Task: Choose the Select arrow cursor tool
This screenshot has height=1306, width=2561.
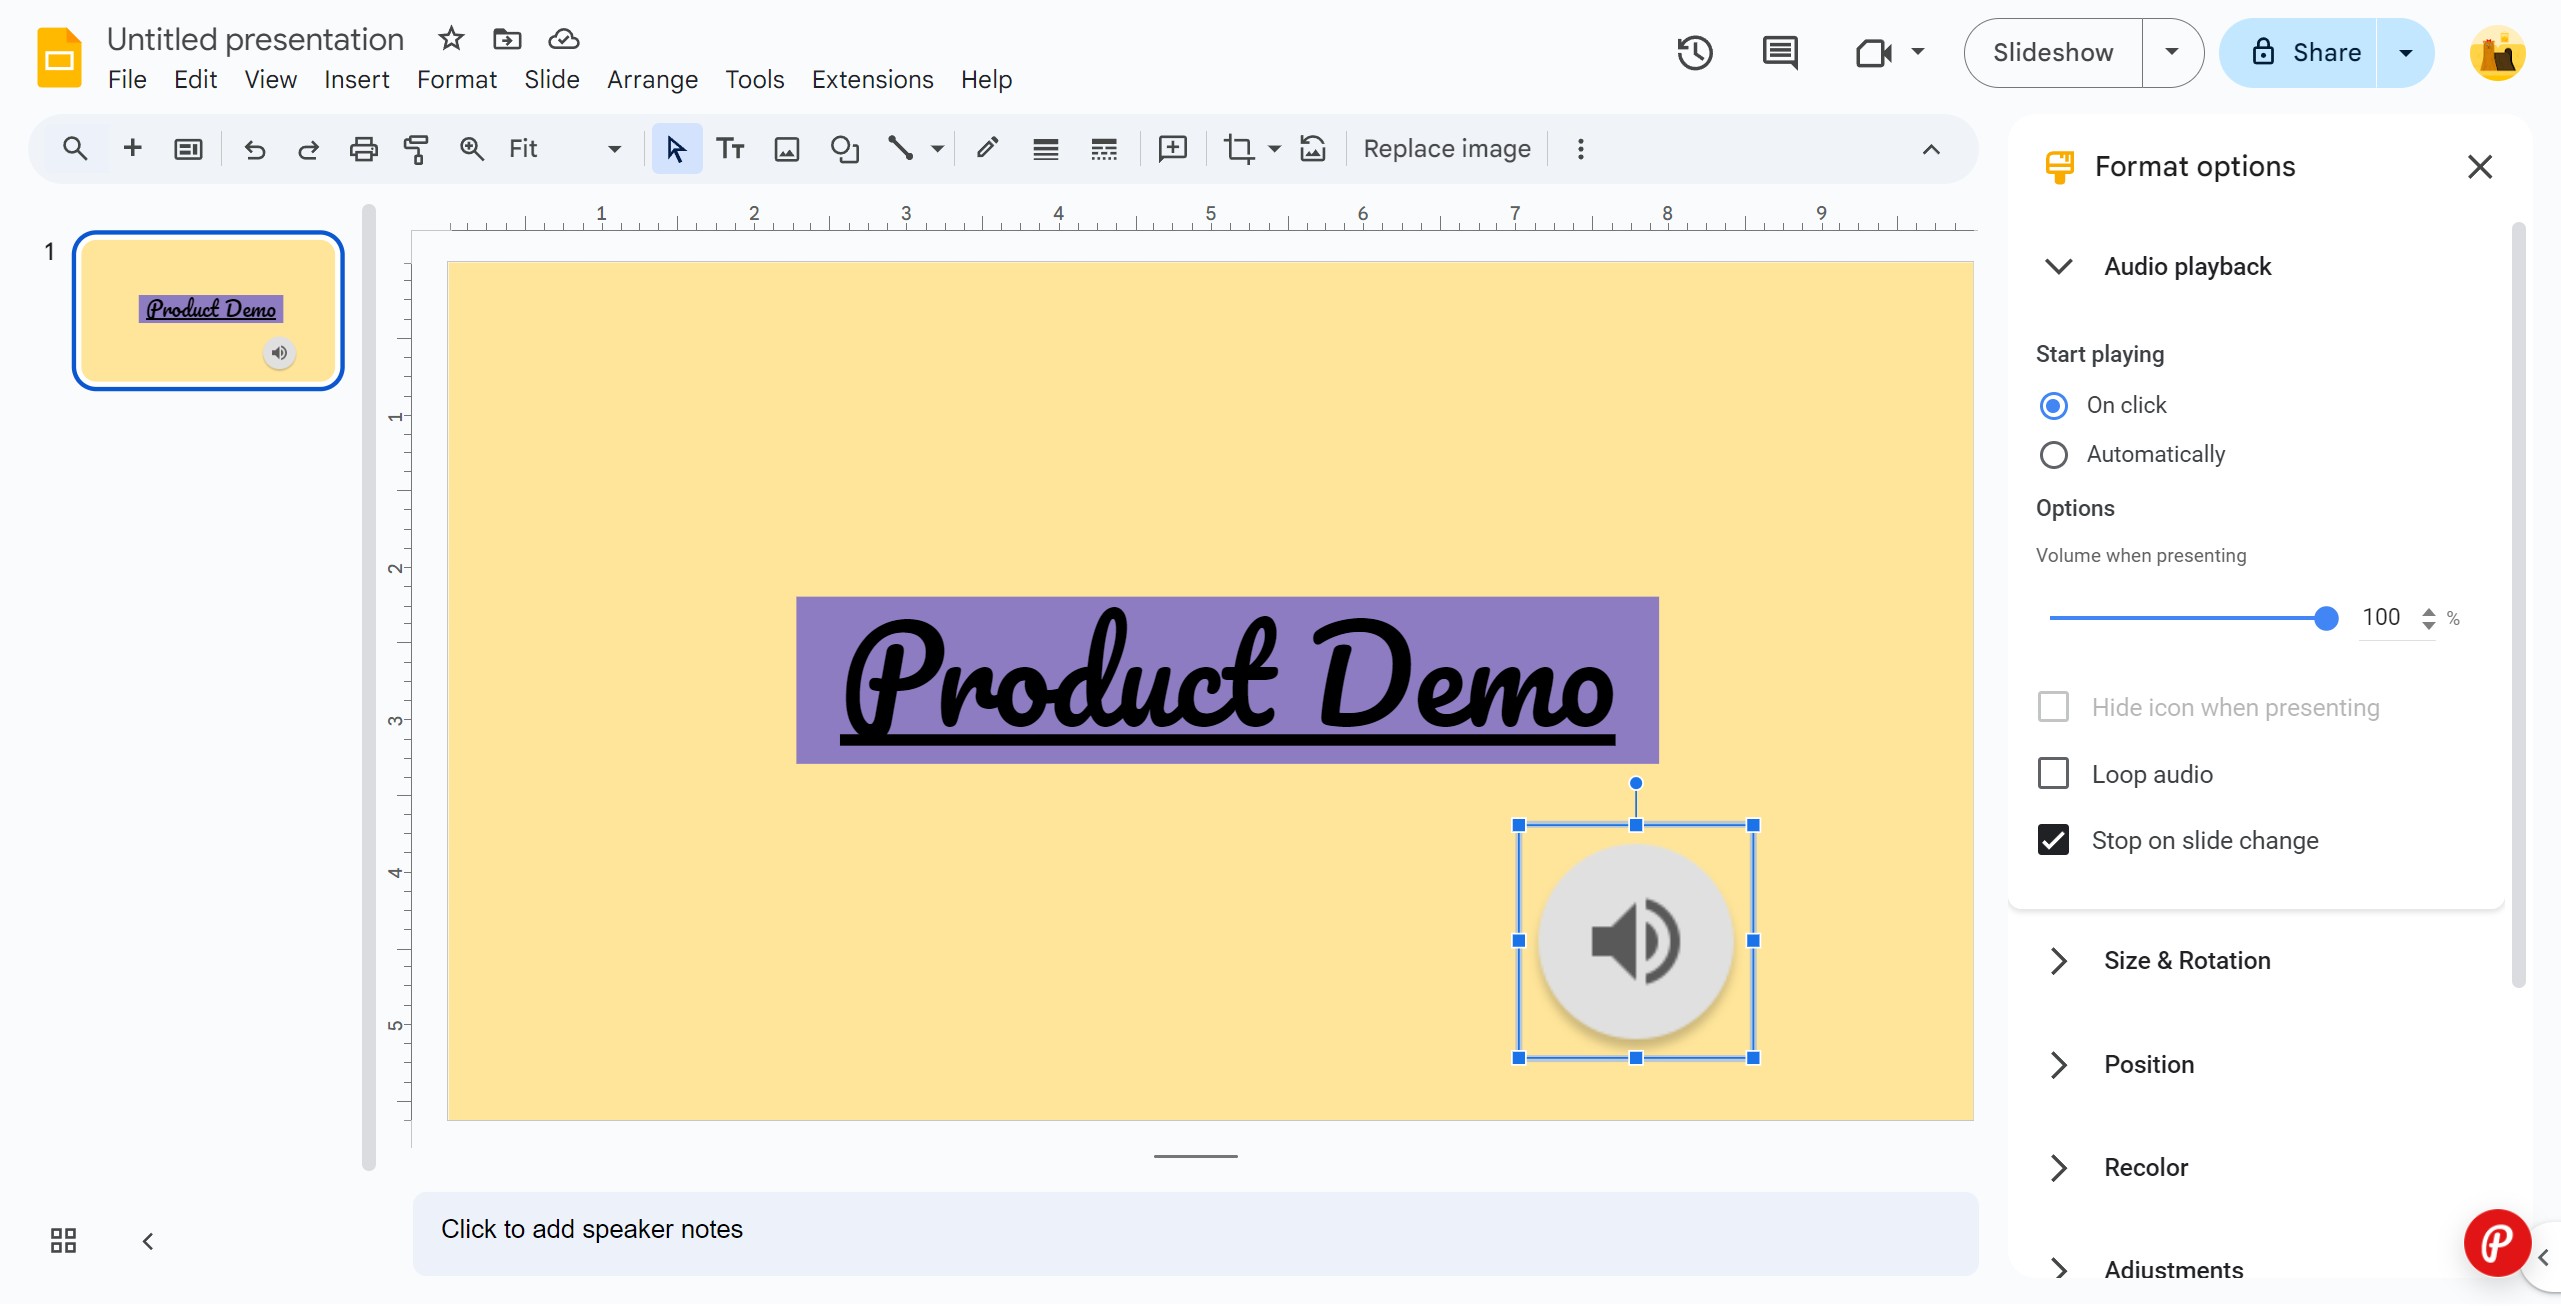Action: click(x=677, y=149)
